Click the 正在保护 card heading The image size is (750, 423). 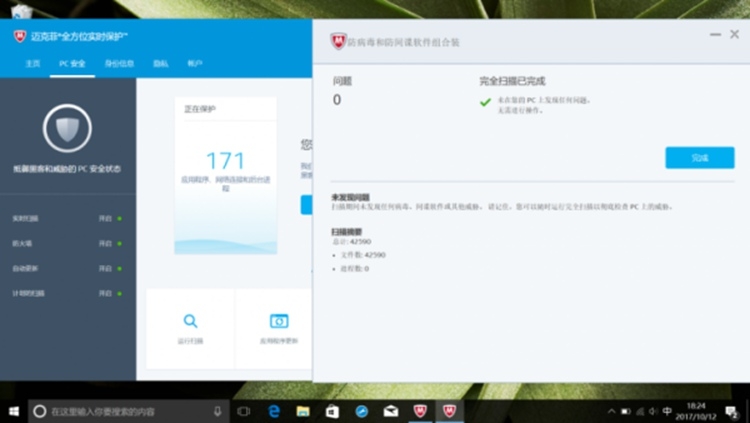pyautogui.click(x=200, y=109)
